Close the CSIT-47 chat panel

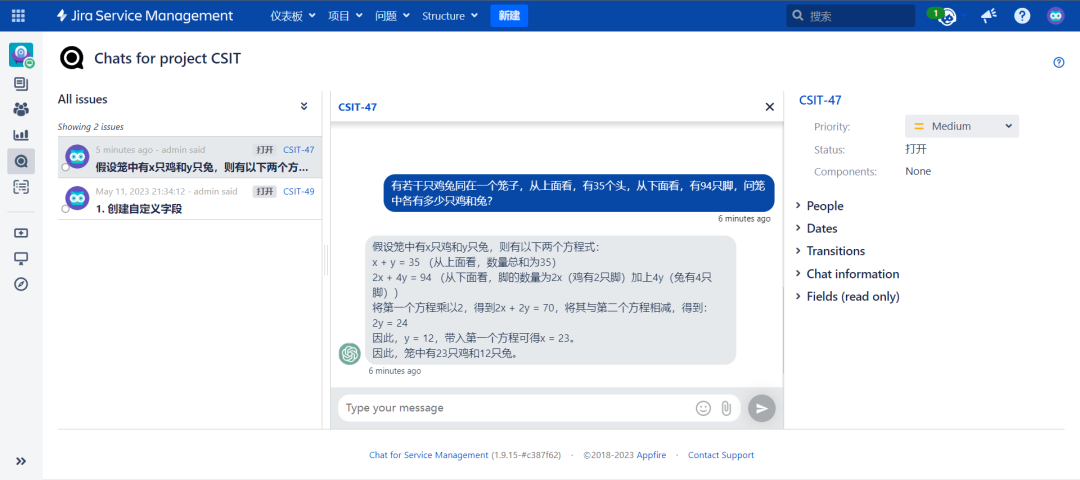[x=769, y=107]
